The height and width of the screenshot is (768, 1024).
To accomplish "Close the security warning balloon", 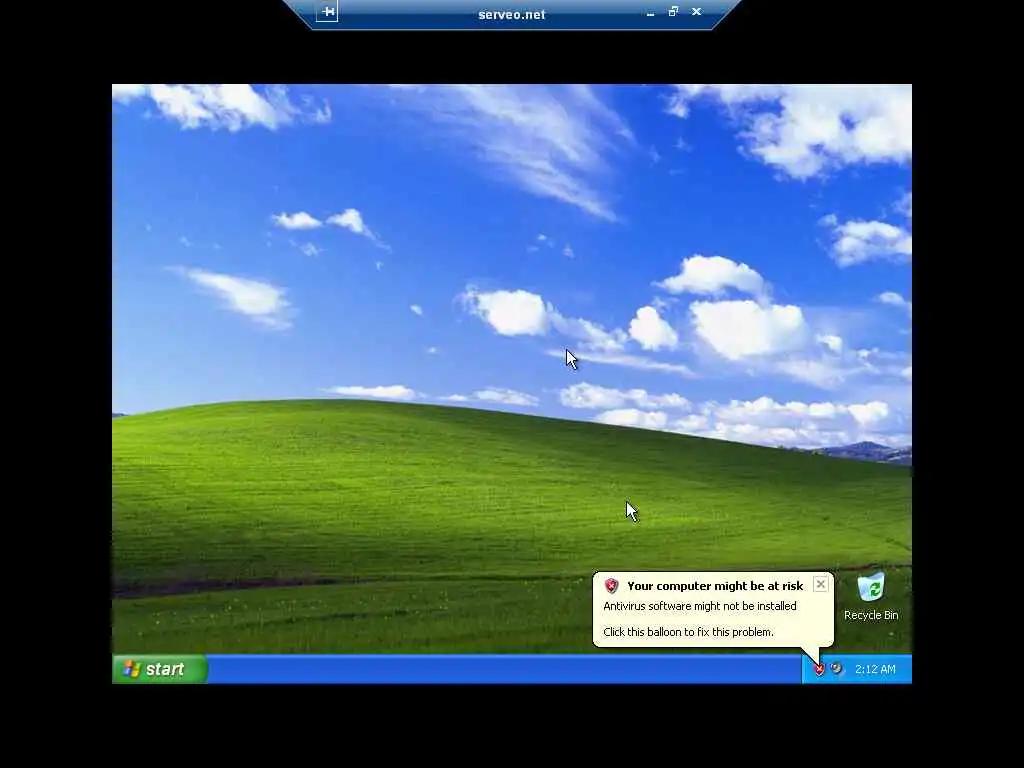I will coord(821,584).
